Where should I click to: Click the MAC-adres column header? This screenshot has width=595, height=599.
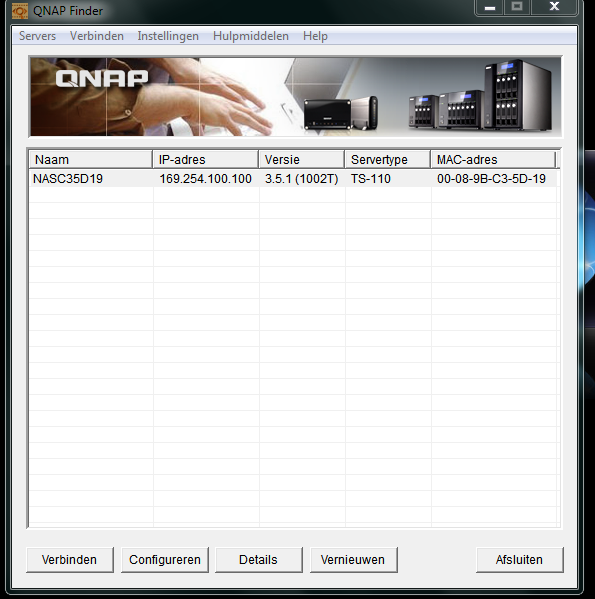[x=493, y=159]
